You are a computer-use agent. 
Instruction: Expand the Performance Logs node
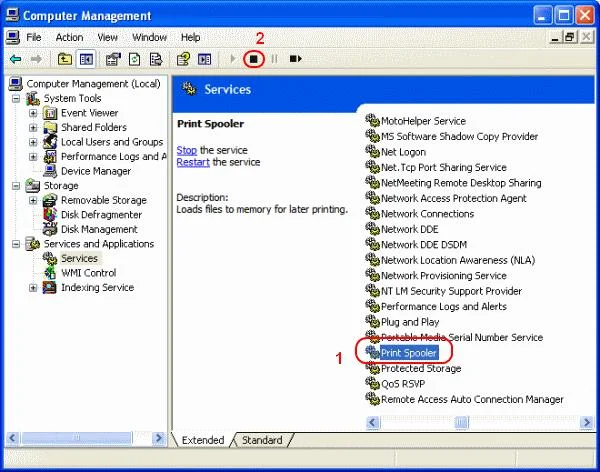tap(33, 157)
